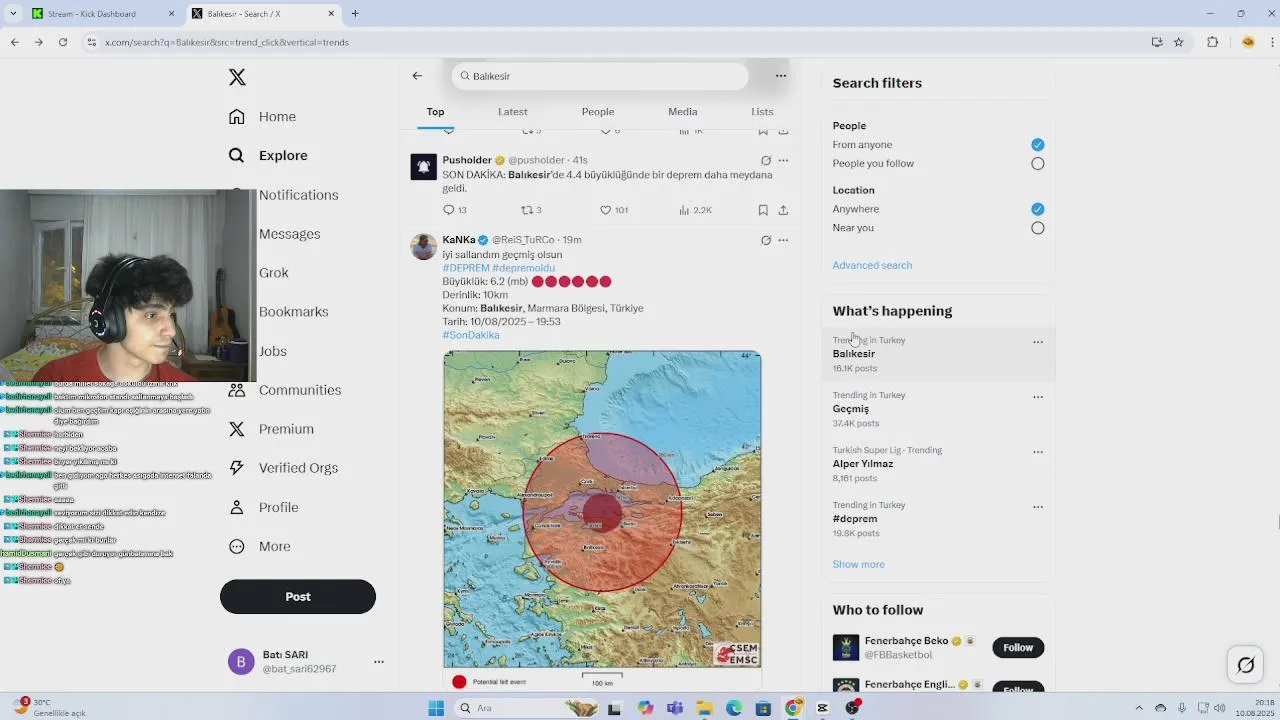Switch to the Top tab
Viewport: 1280px width, 720px height.
click(x=435, y=112)
